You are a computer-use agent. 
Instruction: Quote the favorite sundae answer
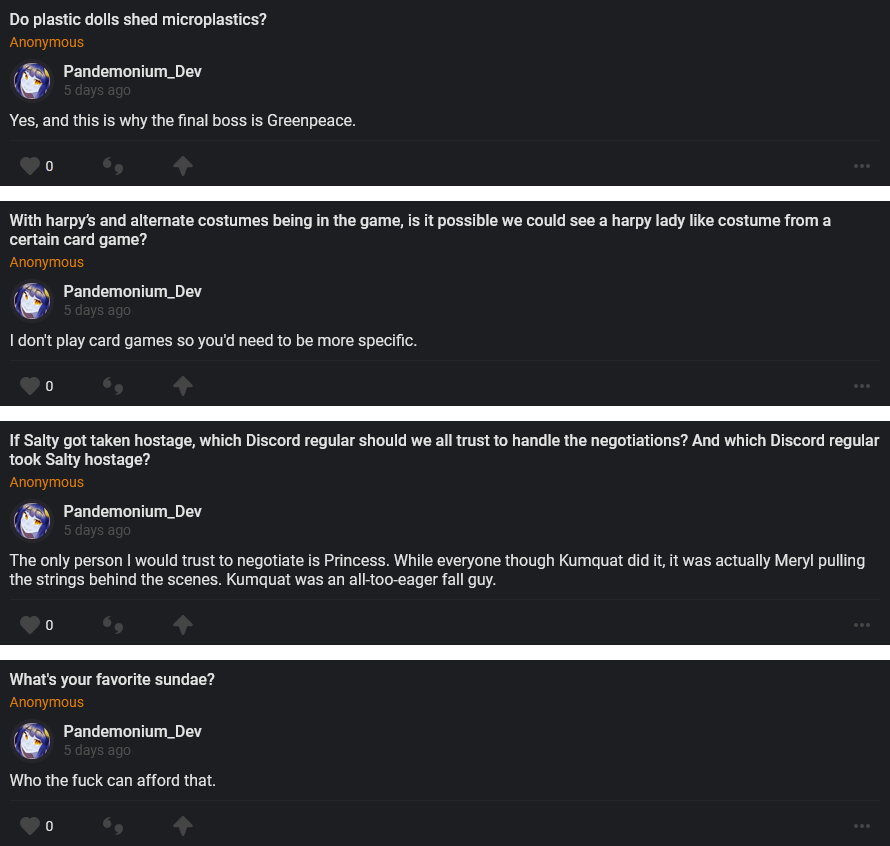(x=113, y=826)
